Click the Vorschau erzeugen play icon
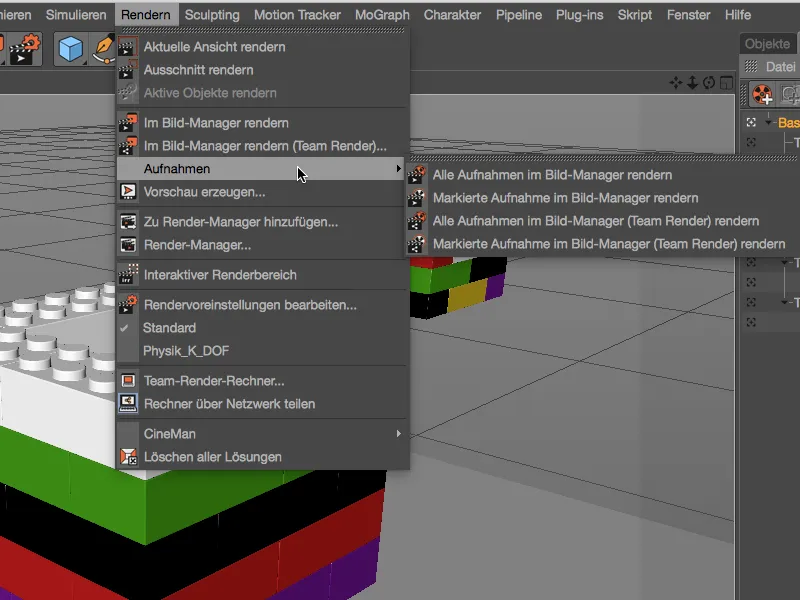The image size is (800, 600). point(128,192)
